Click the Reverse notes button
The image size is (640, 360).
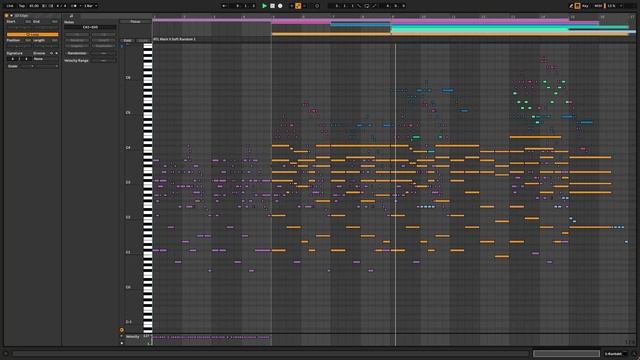click(77, 40)
